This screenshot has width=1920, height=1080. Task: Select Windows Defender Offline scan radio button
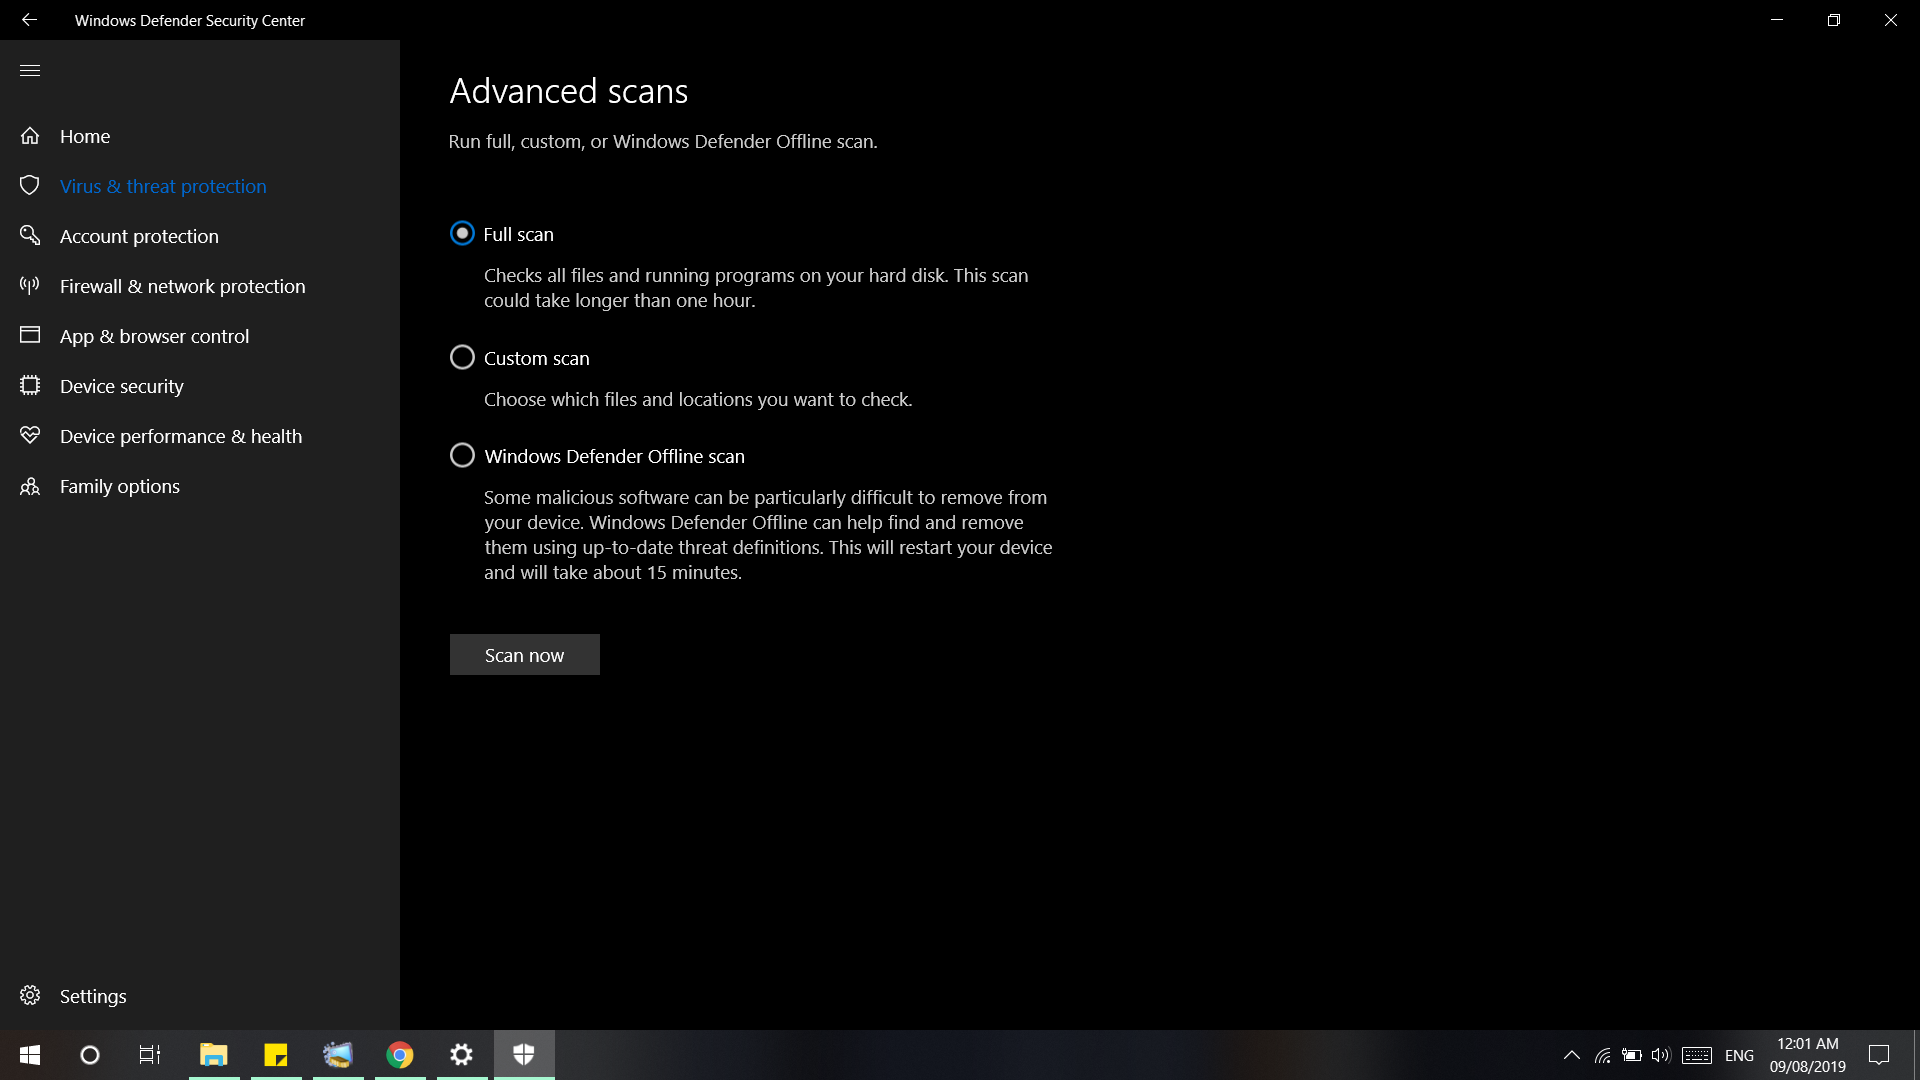click(462, 455)
